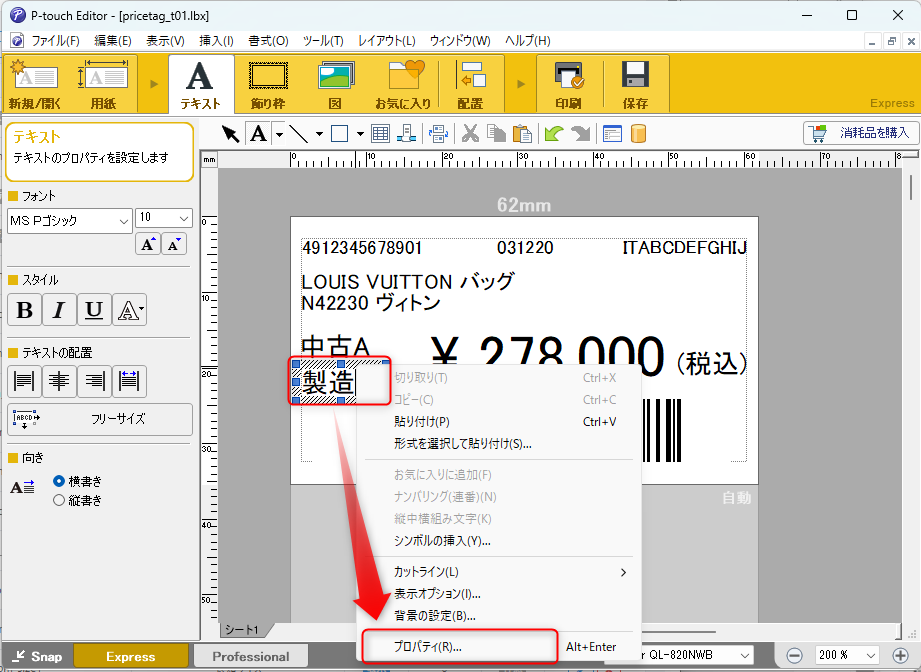Open the text effects outlined A button
Image resolution: width=921 pixels, height=672 pixels.
(129, 310)
